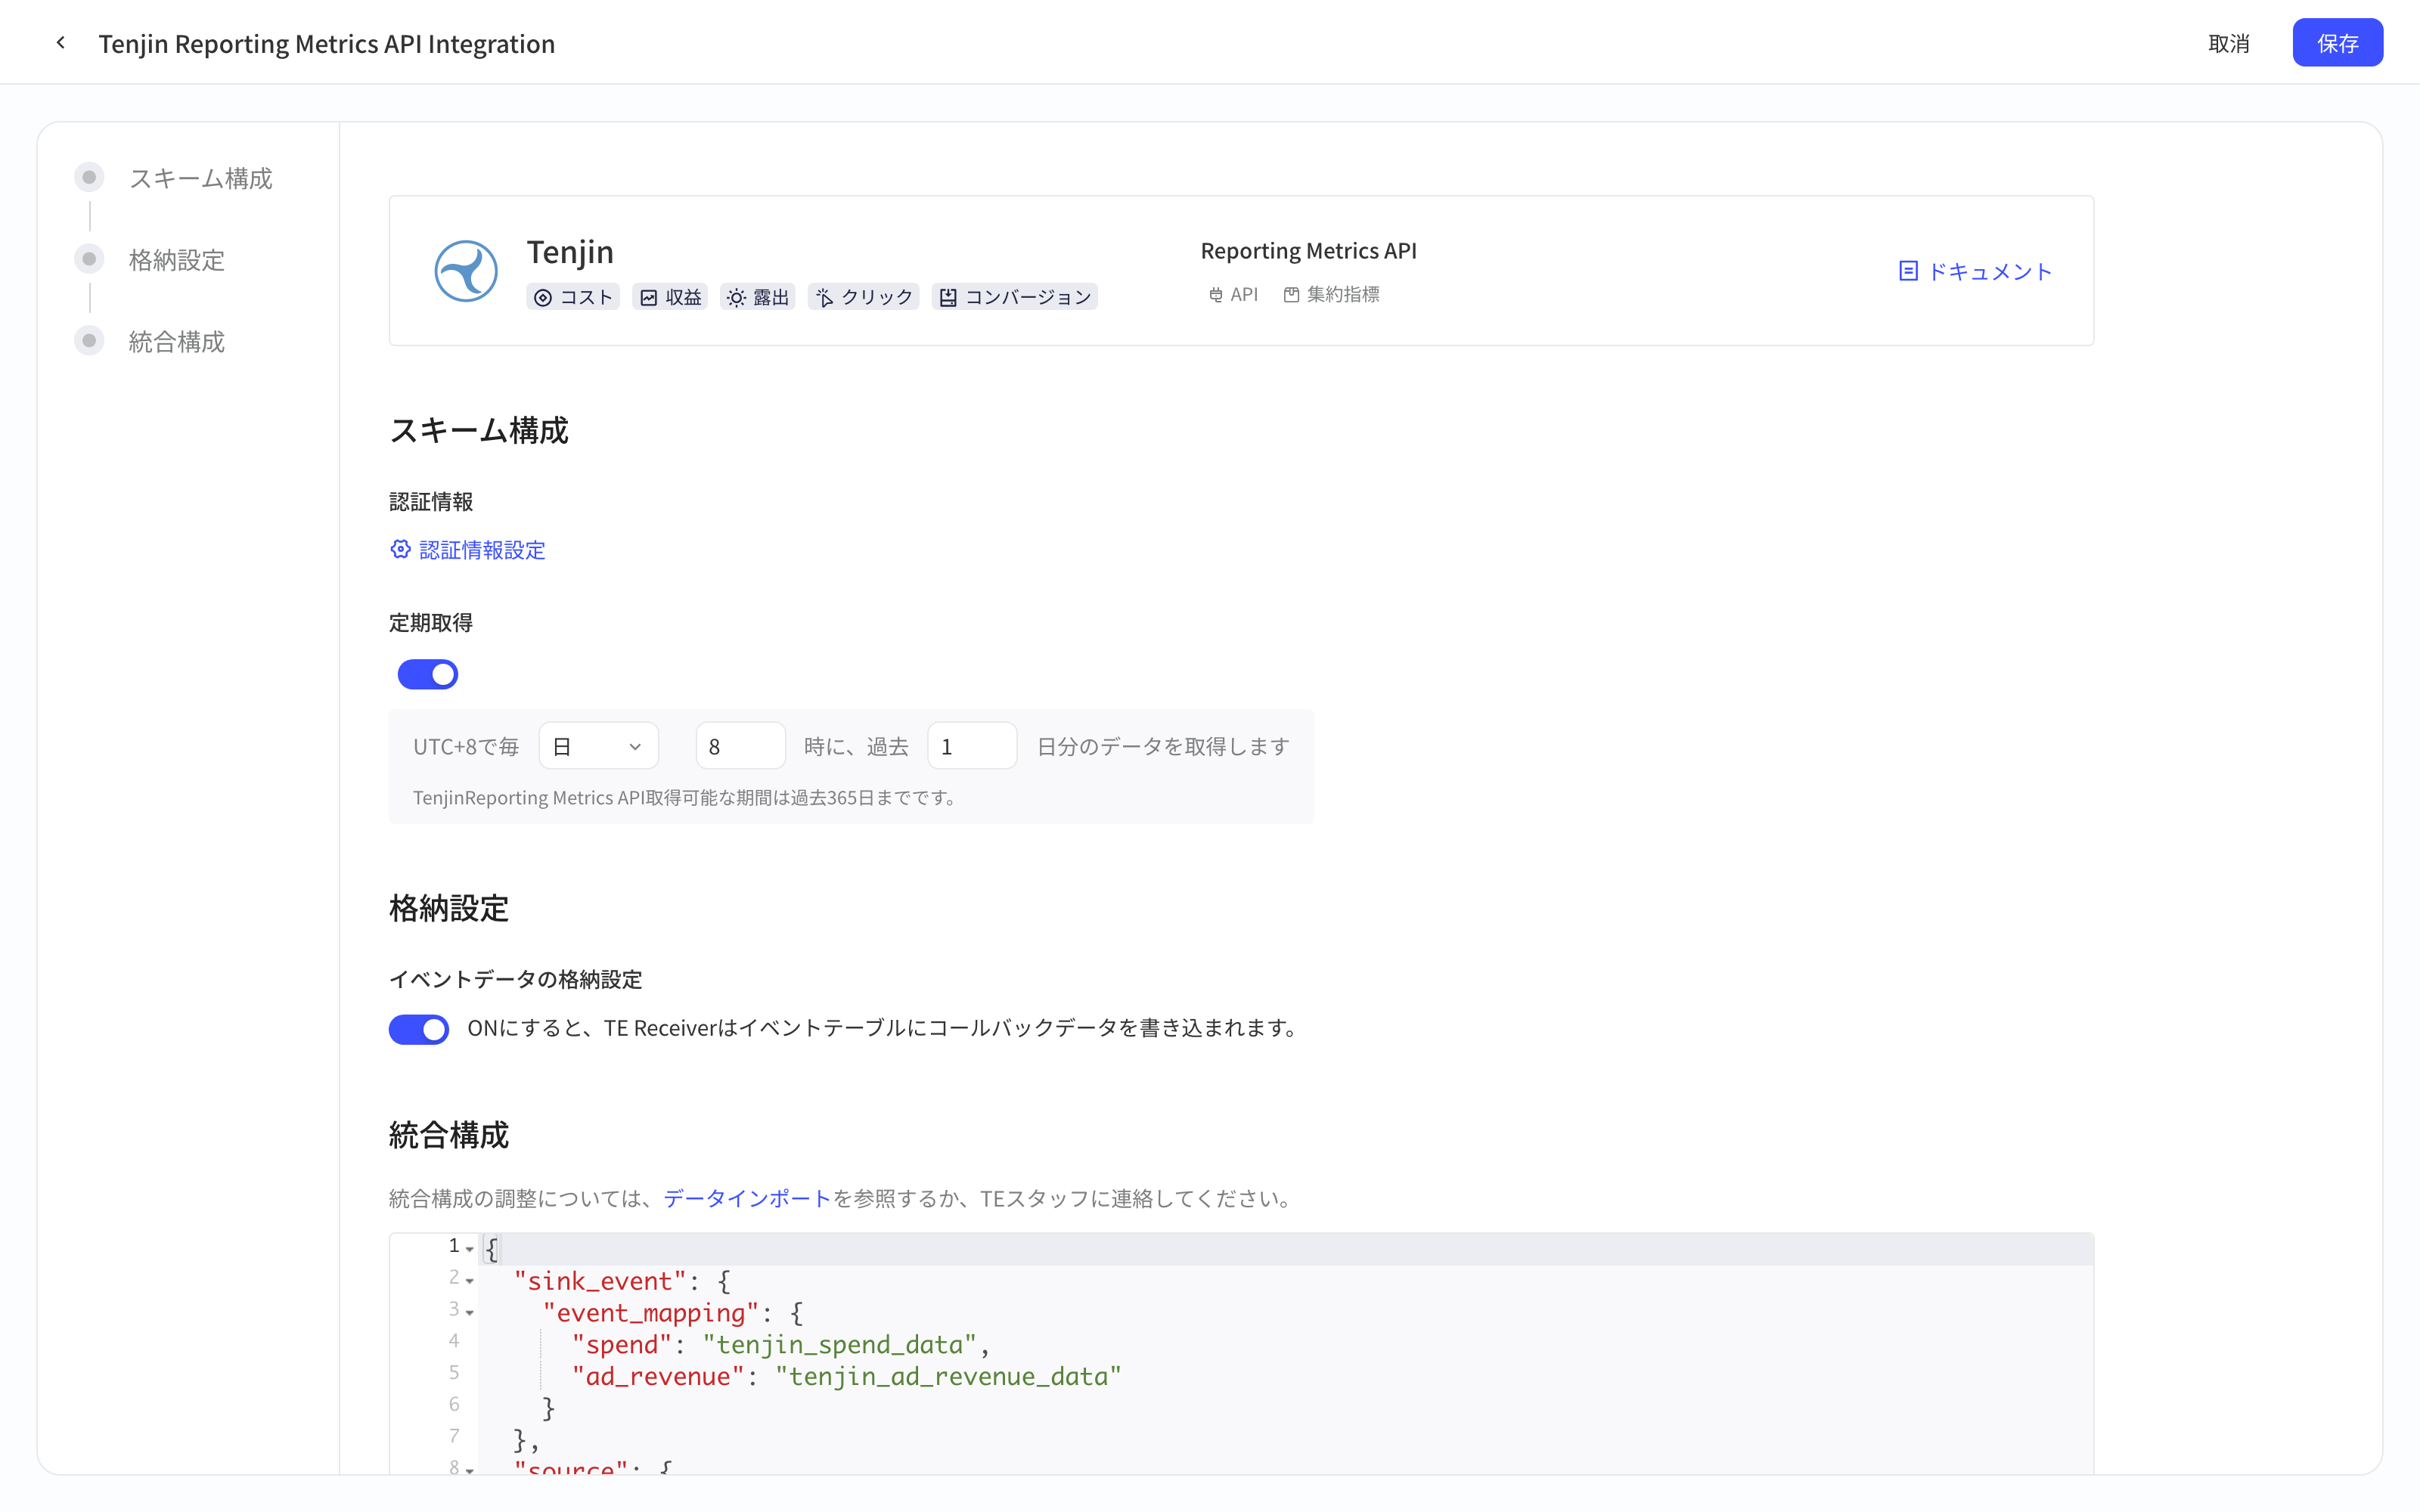Click the "tenjin_spend_data" value in code

pyautogui.click(x=839, y=1345)
